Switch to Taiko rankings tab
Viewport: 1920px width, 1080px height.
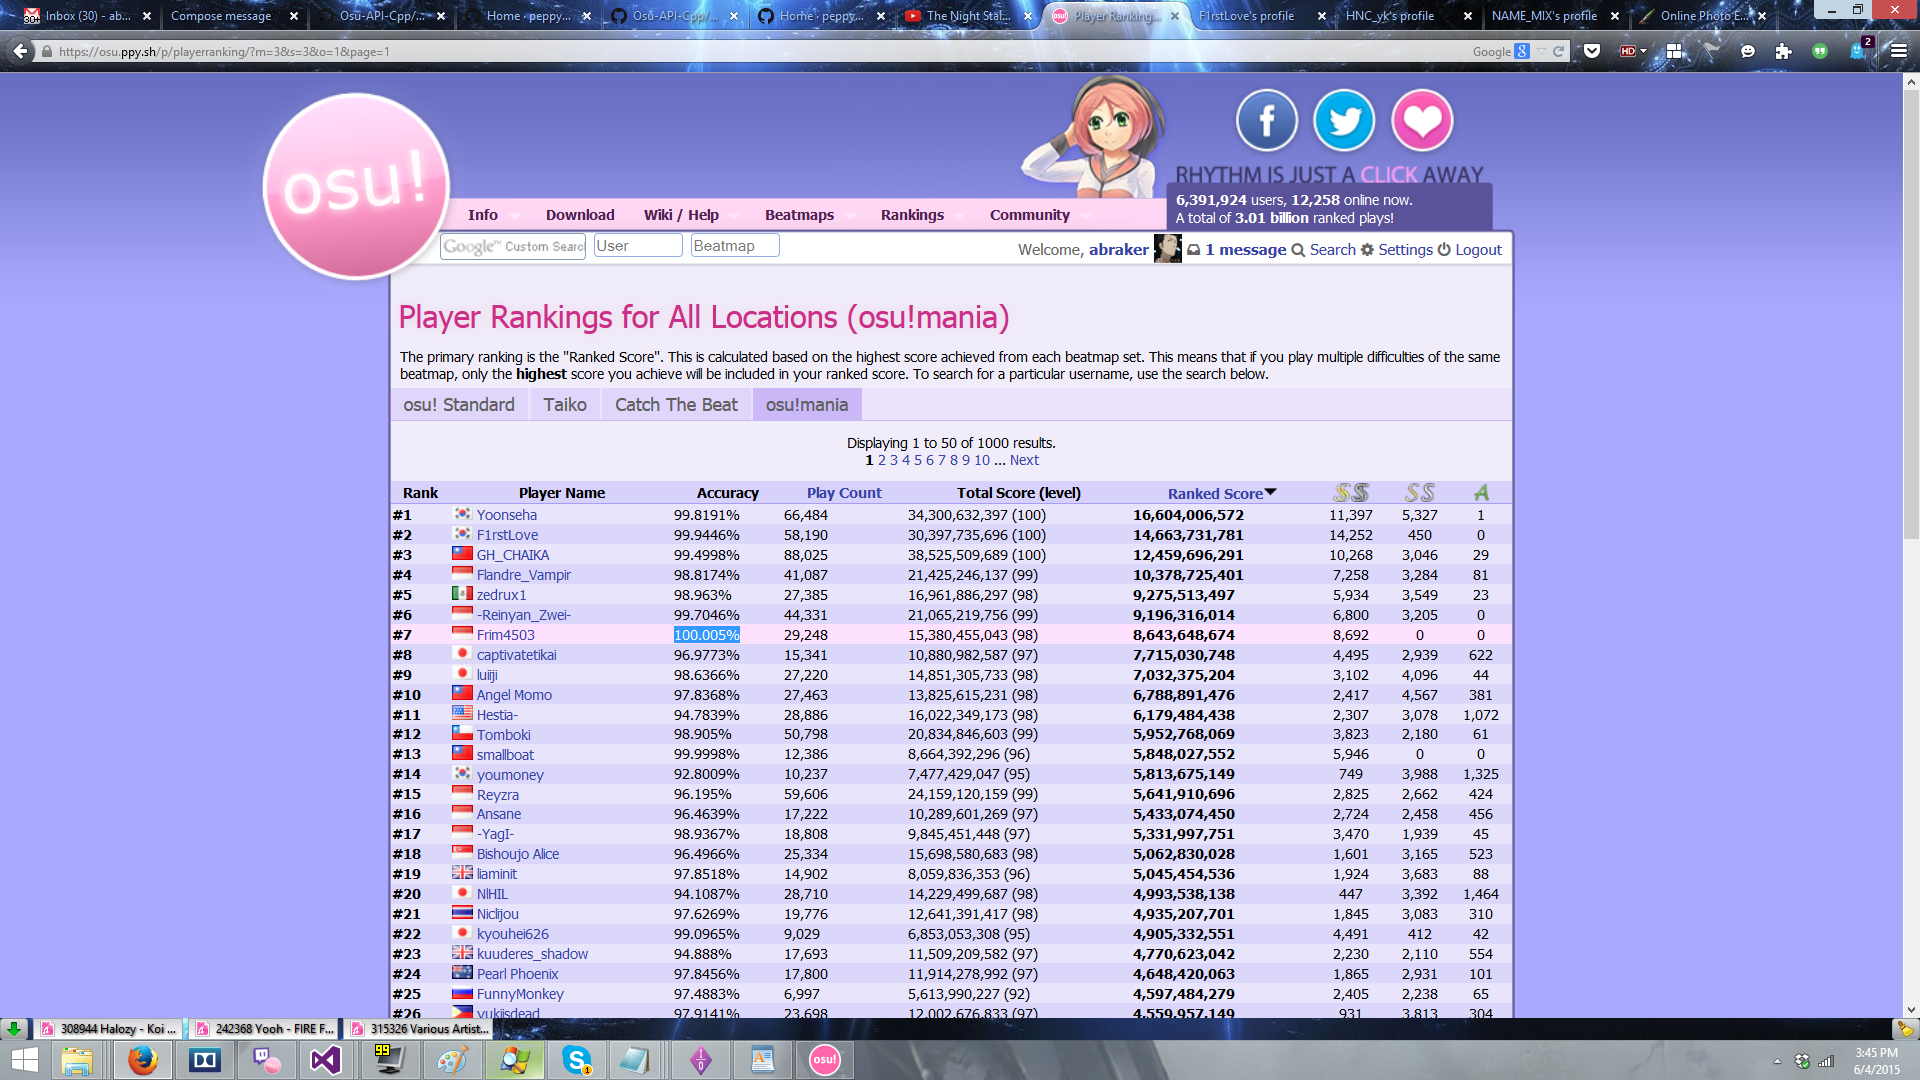point(565,405)
